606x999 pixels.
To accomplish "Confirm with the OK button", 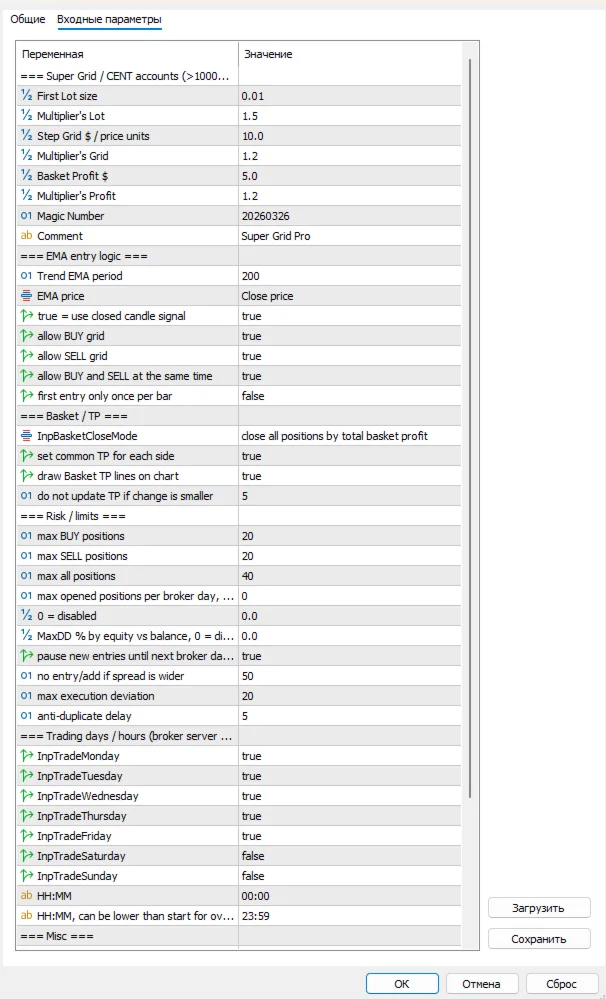I will [x=402, y=983].
